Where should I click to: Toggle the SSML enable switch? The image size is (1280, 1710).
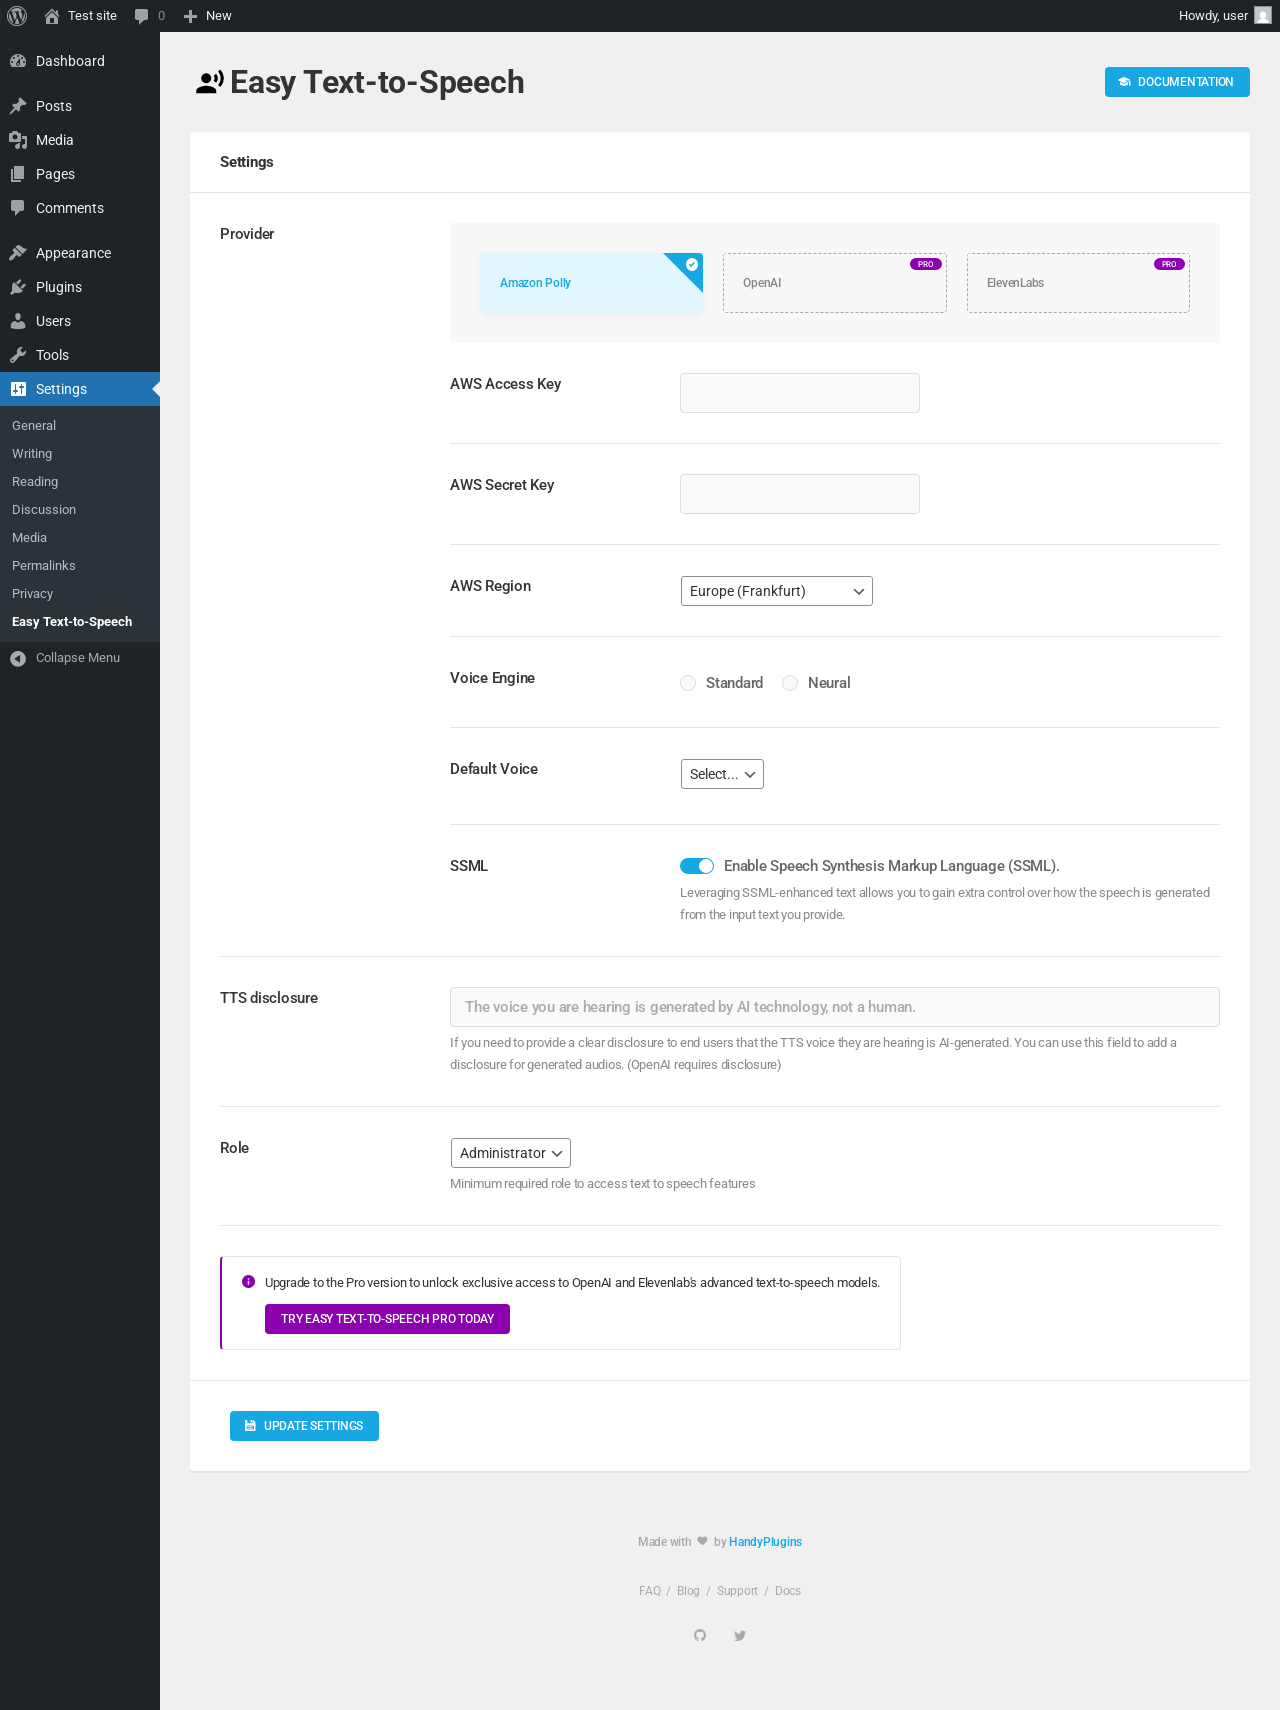pos(697,866)
